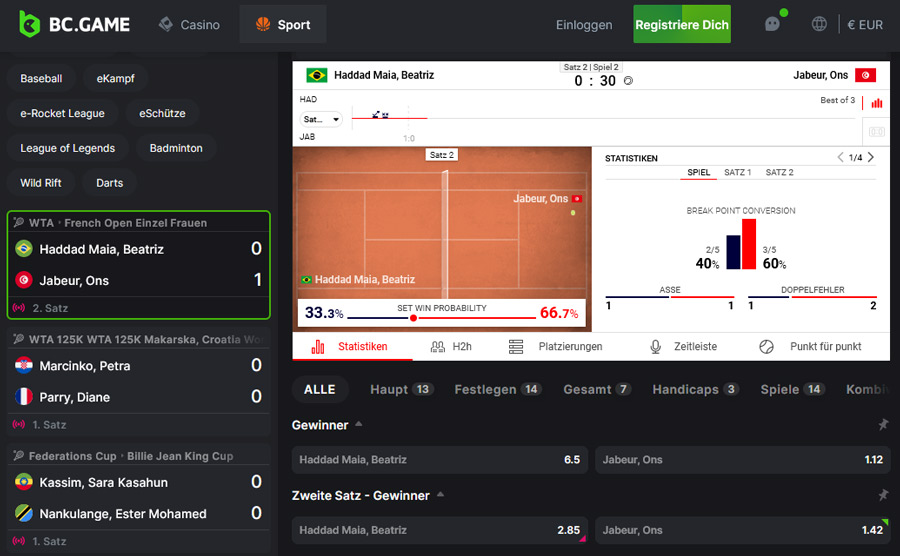Click France flag beside Parry

(x=24, y=396)
